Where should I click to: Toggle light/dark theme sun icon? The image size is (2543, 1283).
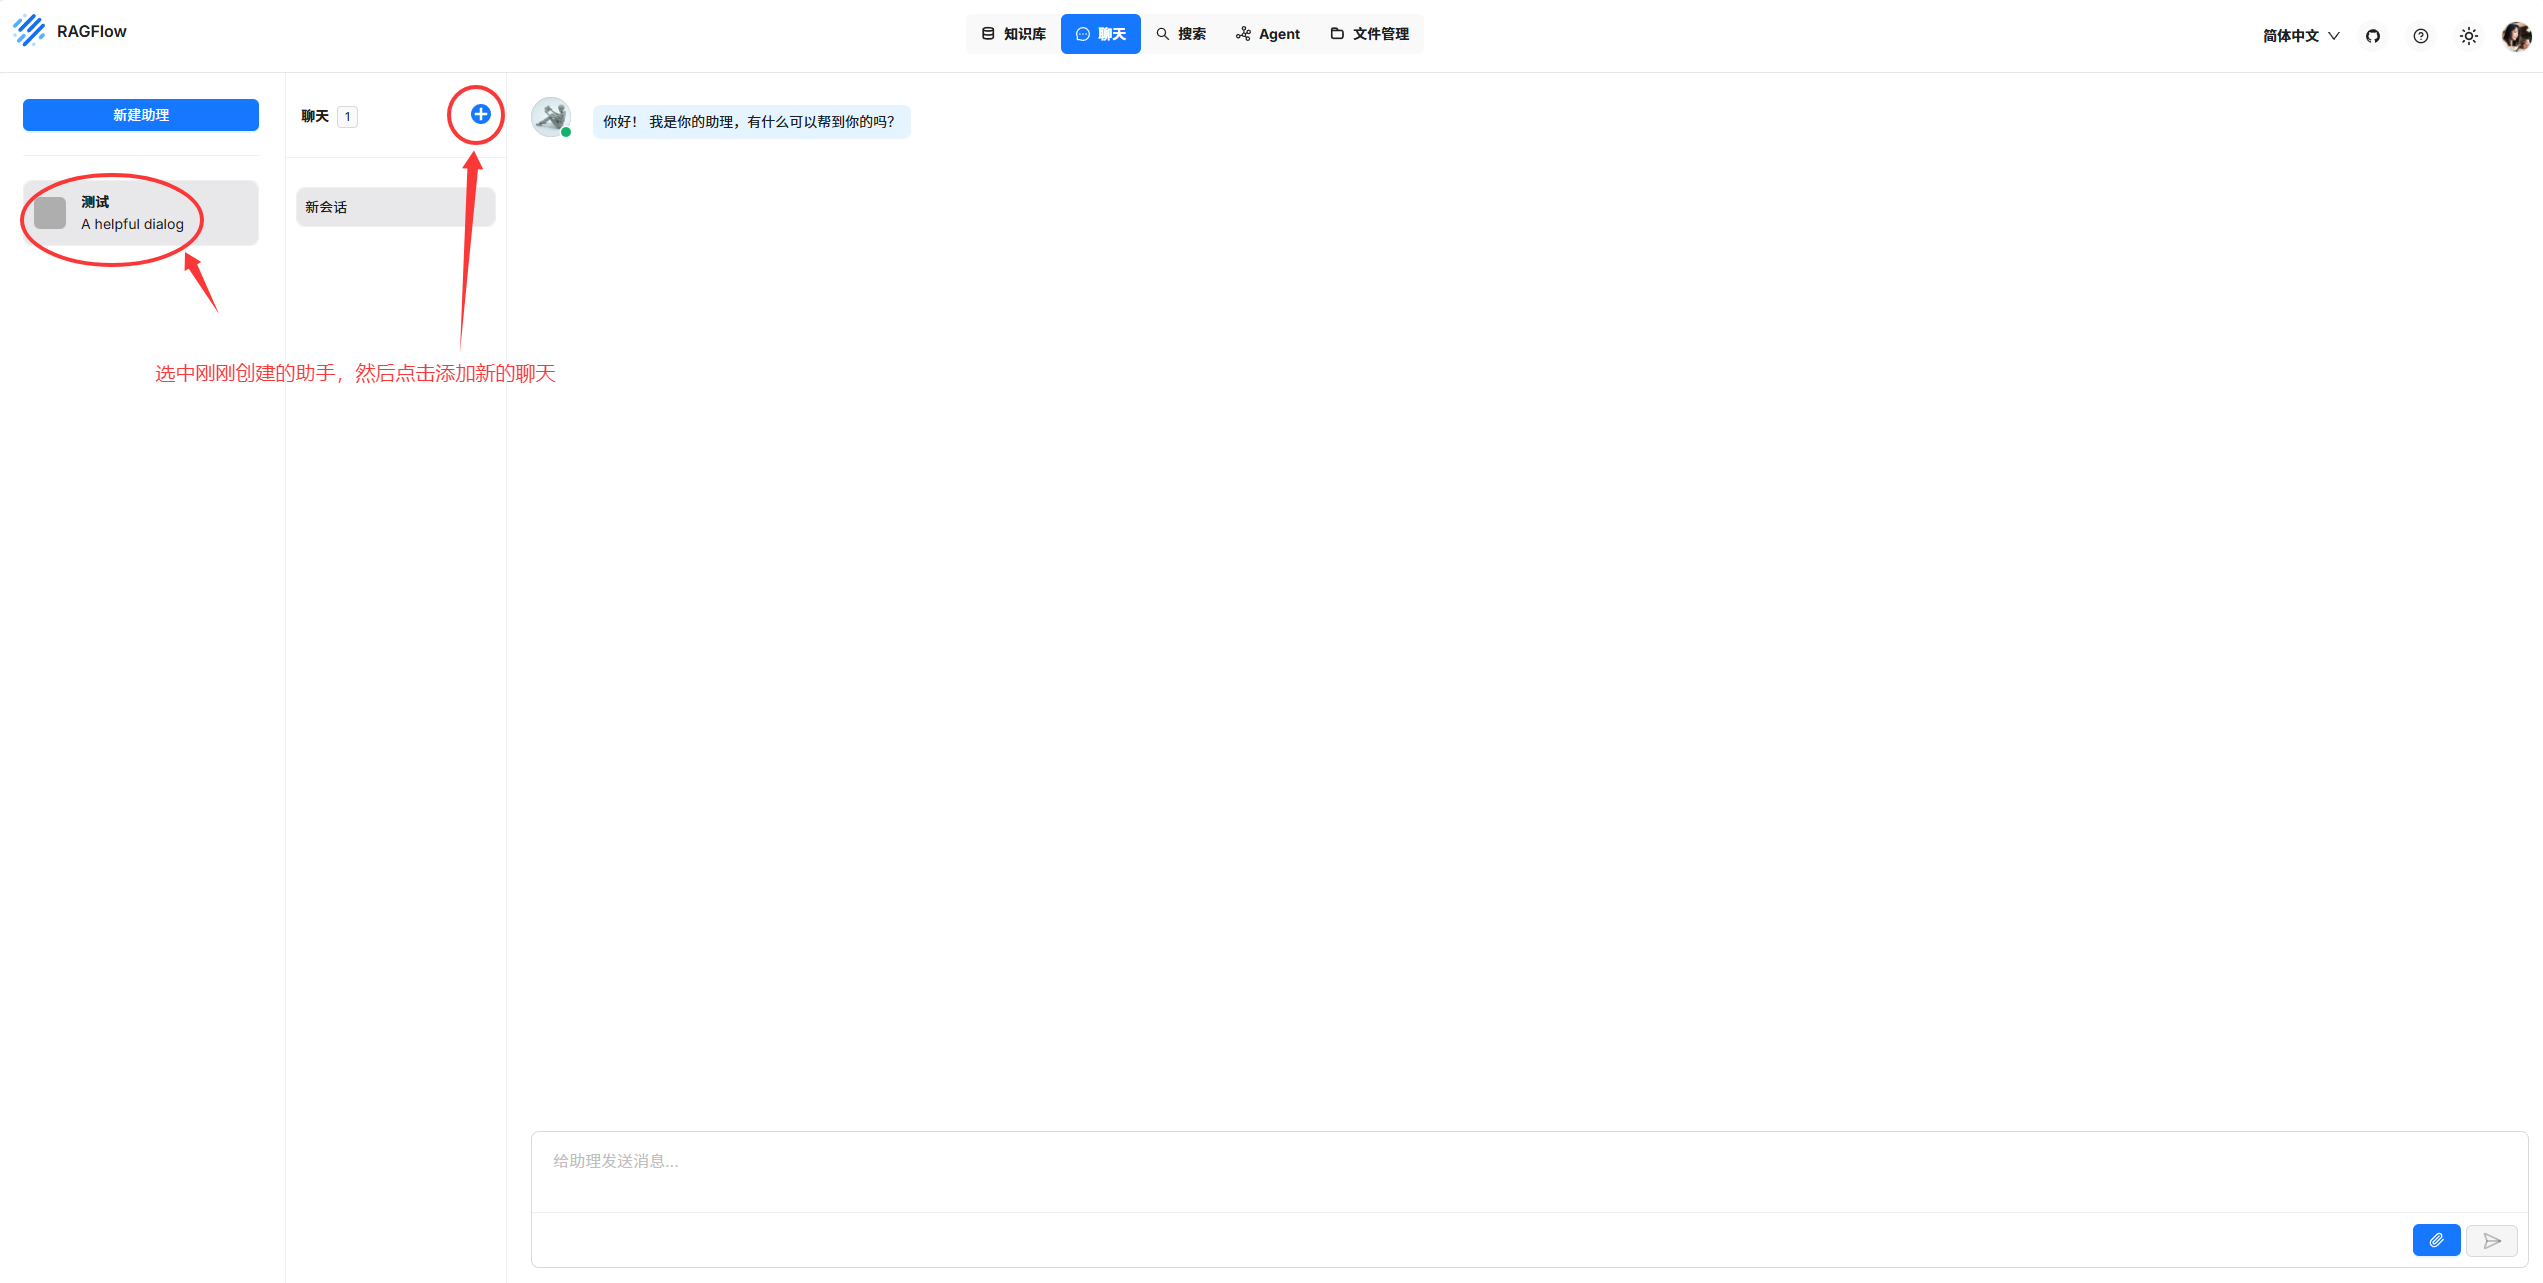click(x=2468, y=36)
